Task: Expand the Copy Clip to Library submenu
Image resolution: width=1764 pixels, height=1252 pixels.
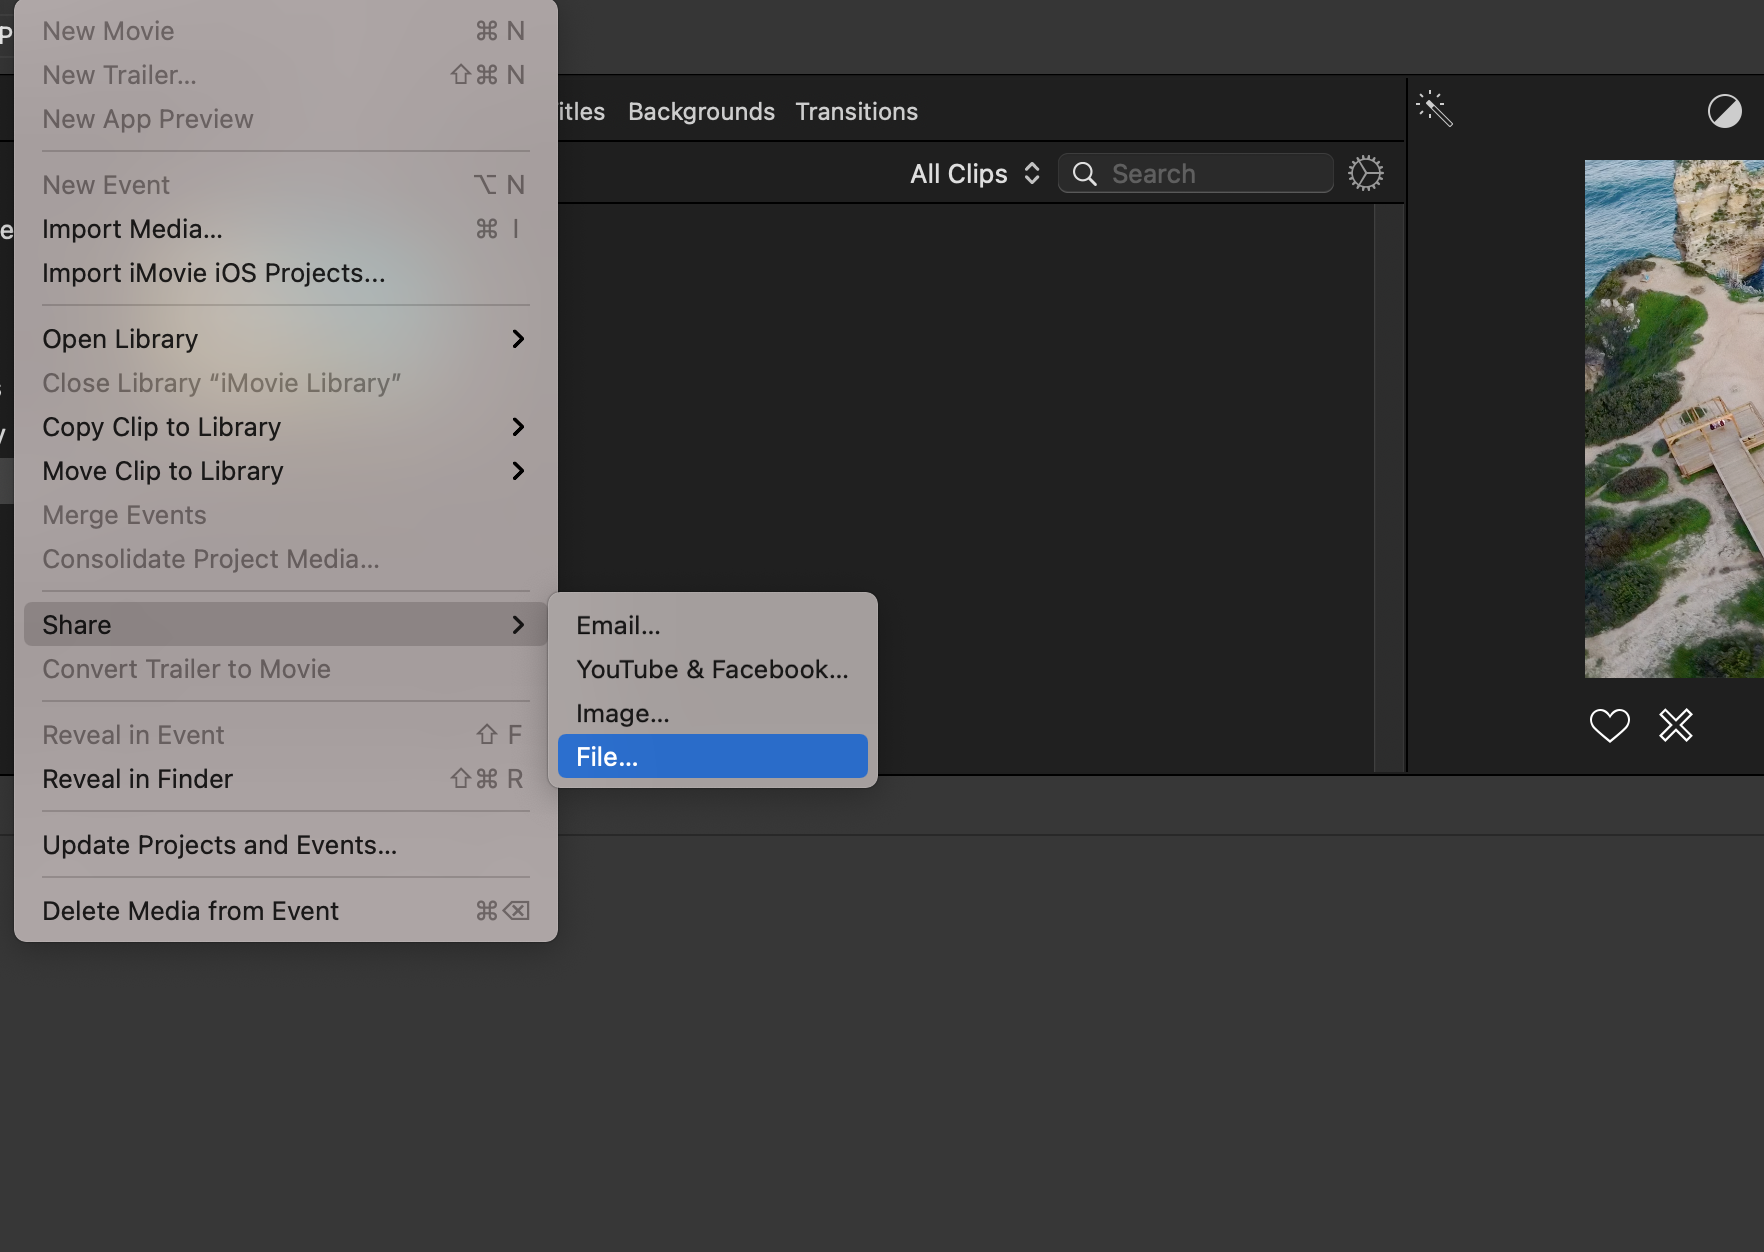Action: click(518, 427)
